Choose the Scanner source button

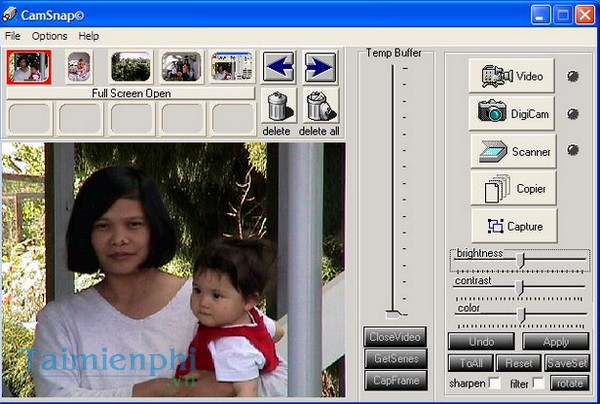513,151
